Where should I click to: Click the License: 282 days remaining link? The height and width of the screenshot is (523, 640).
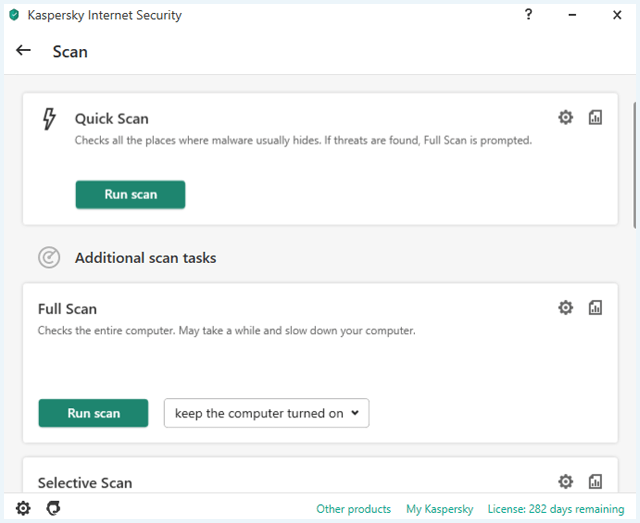click(556, 509)
